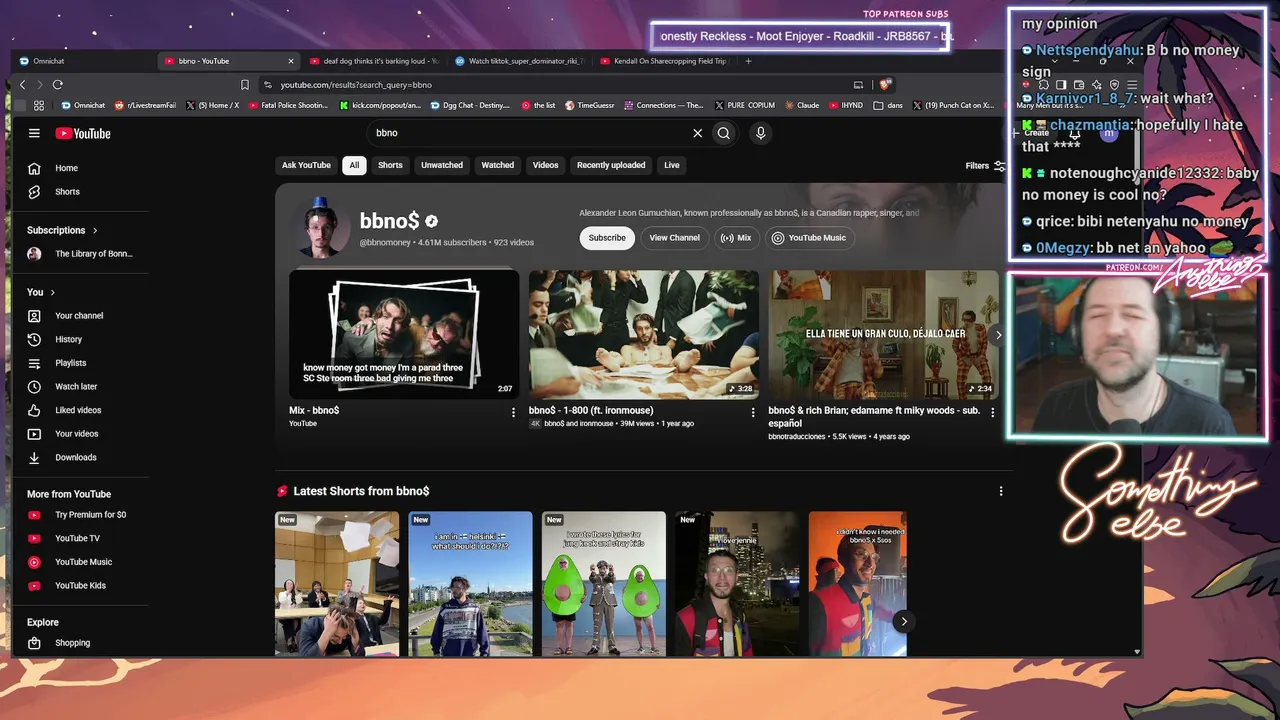Screen dimensions: 1280x720
Task: Subscribe to bbno$ channel
Action: (607, 238)
